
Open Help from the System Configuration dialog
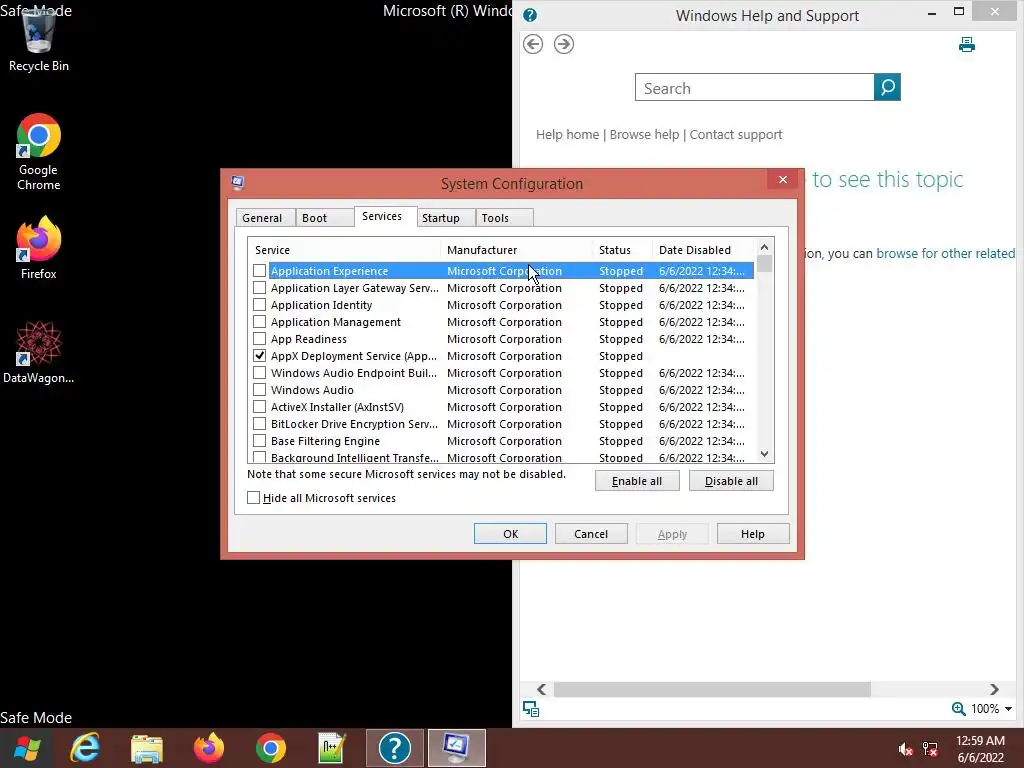[753, 534]
